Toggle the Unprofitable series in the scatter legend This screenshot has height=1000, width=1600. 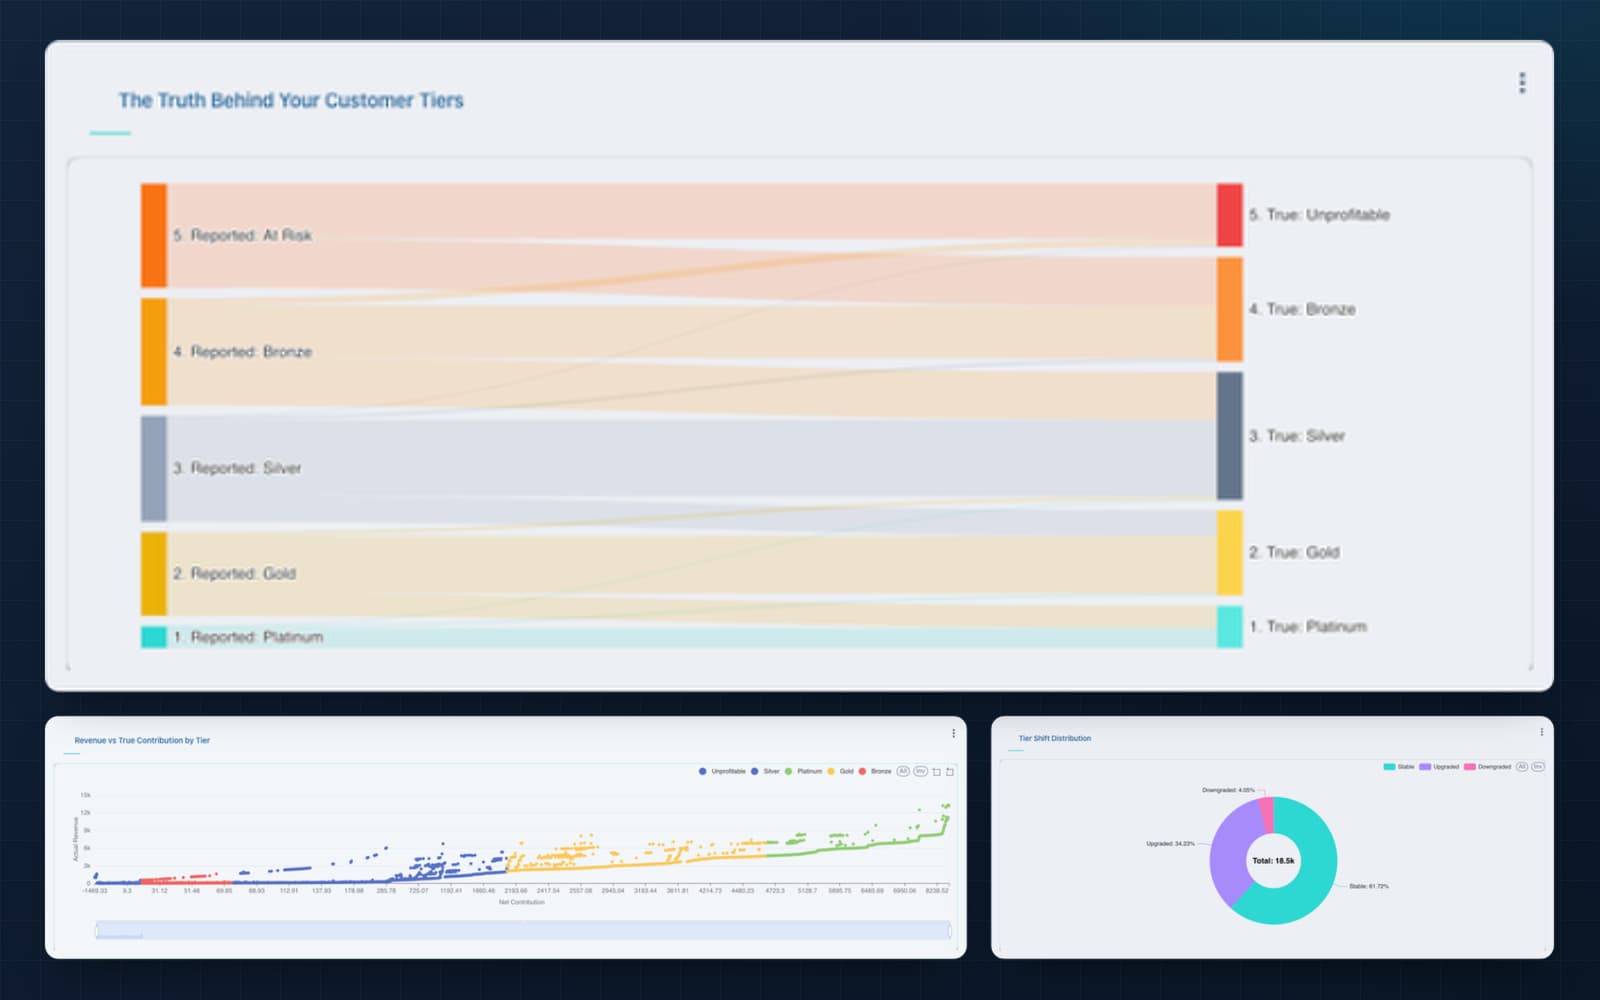click(x=722, y=771)
